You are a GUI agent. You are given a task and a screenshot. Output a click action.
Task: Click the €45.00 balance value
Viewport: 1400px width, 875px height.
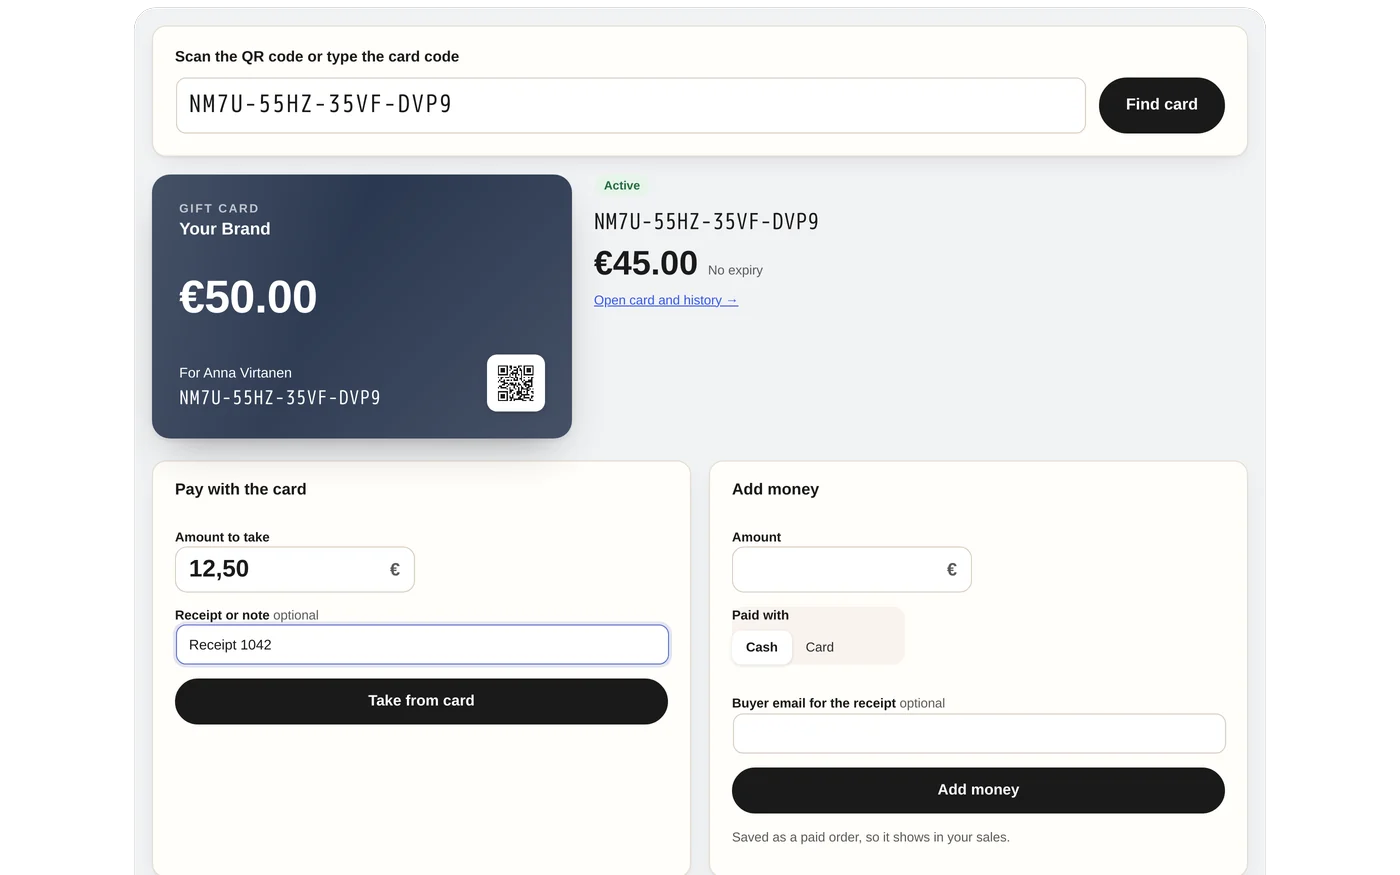click(x=646, y=263)
